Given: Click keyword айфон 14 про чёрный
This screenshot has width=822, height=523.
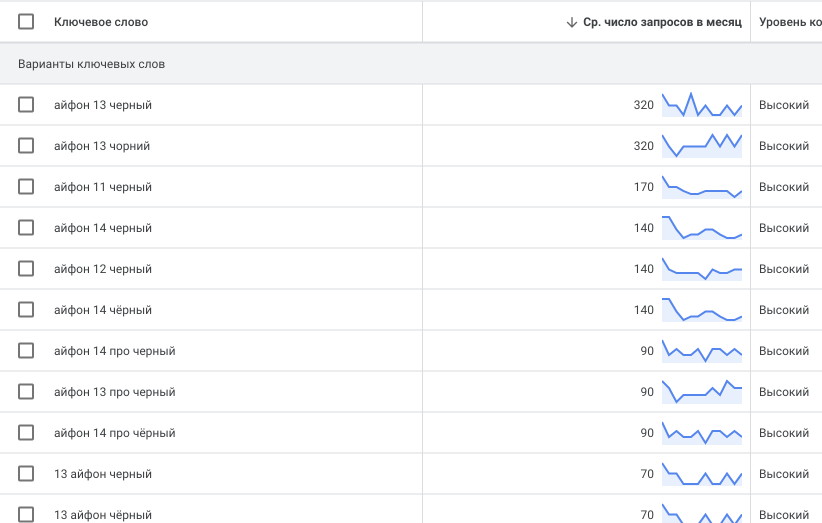Looking at the screenshot, I should pyautogui.click(x=114, y=433).
